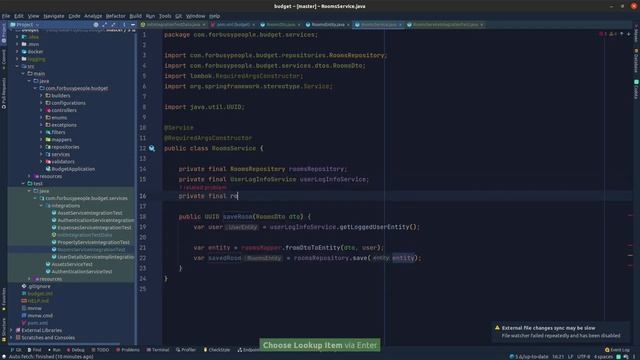Collapse the main folder node

[x=23, y=73]
